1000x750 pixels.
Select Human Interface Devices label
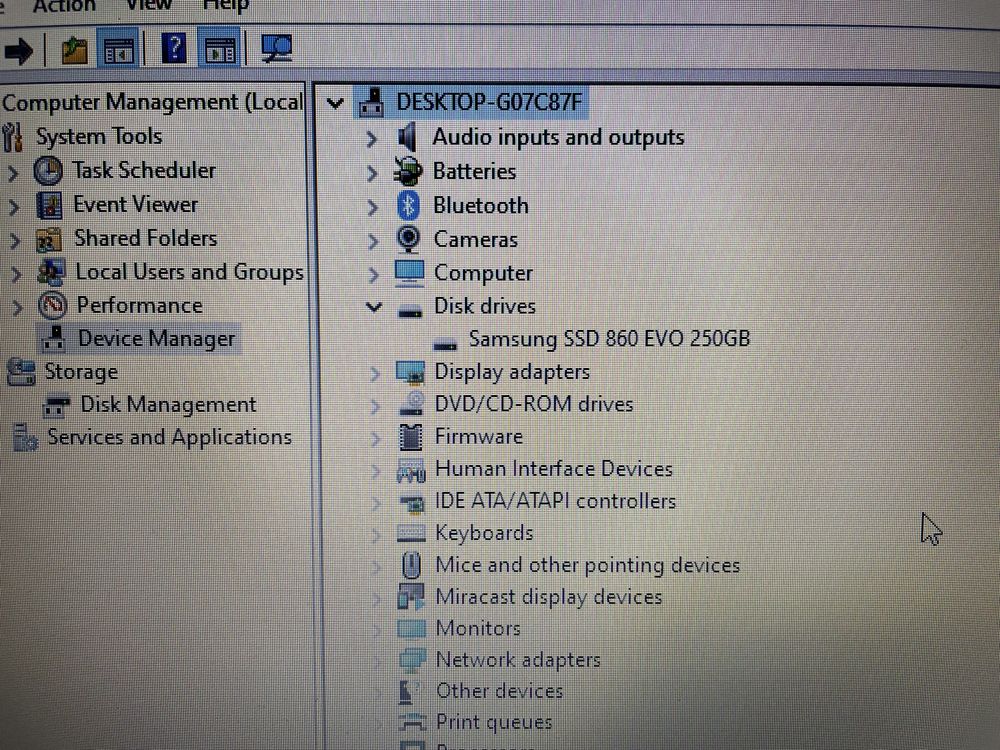click(554, 469)
